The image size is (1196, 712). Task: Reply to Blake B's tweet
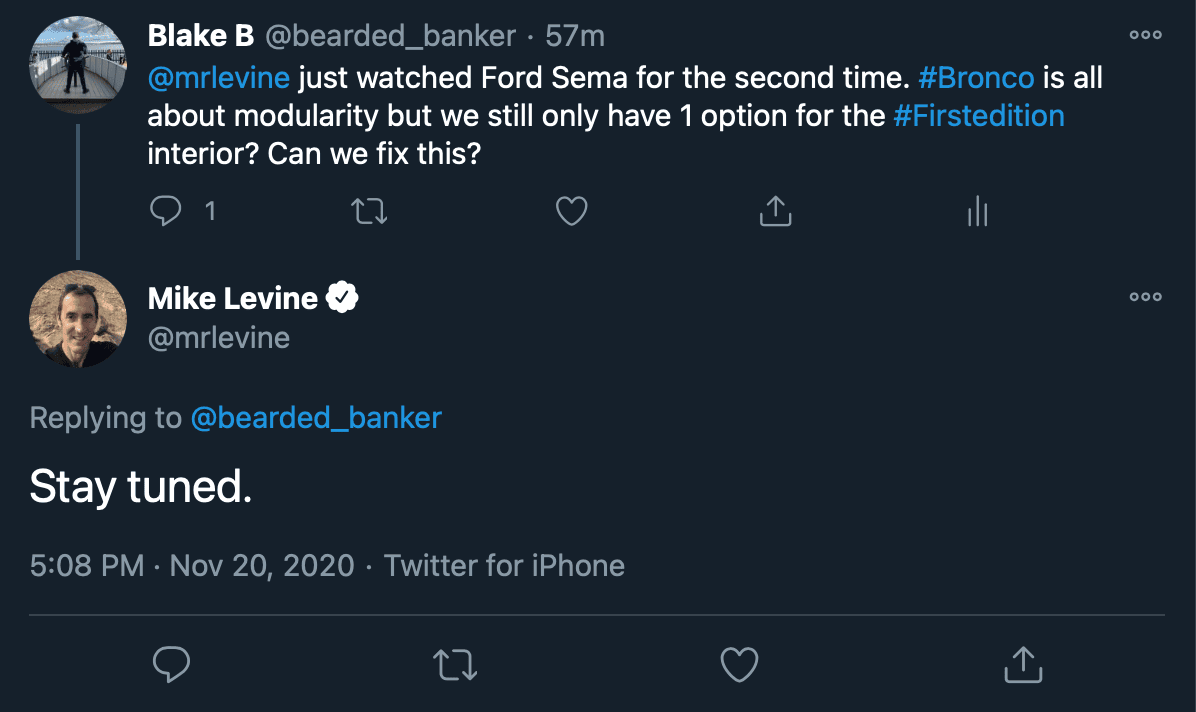click(x=166, y=211)
